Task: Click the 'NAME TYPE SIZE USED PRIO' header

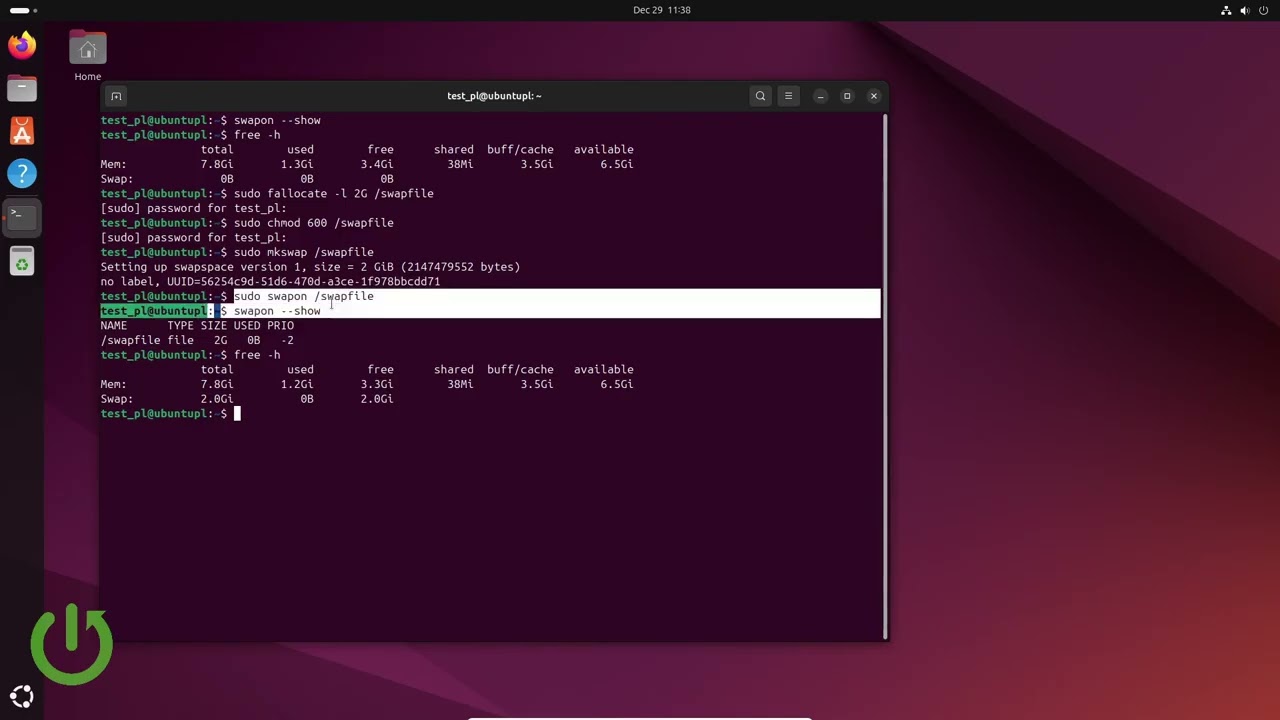Action: tap(197, 326)
